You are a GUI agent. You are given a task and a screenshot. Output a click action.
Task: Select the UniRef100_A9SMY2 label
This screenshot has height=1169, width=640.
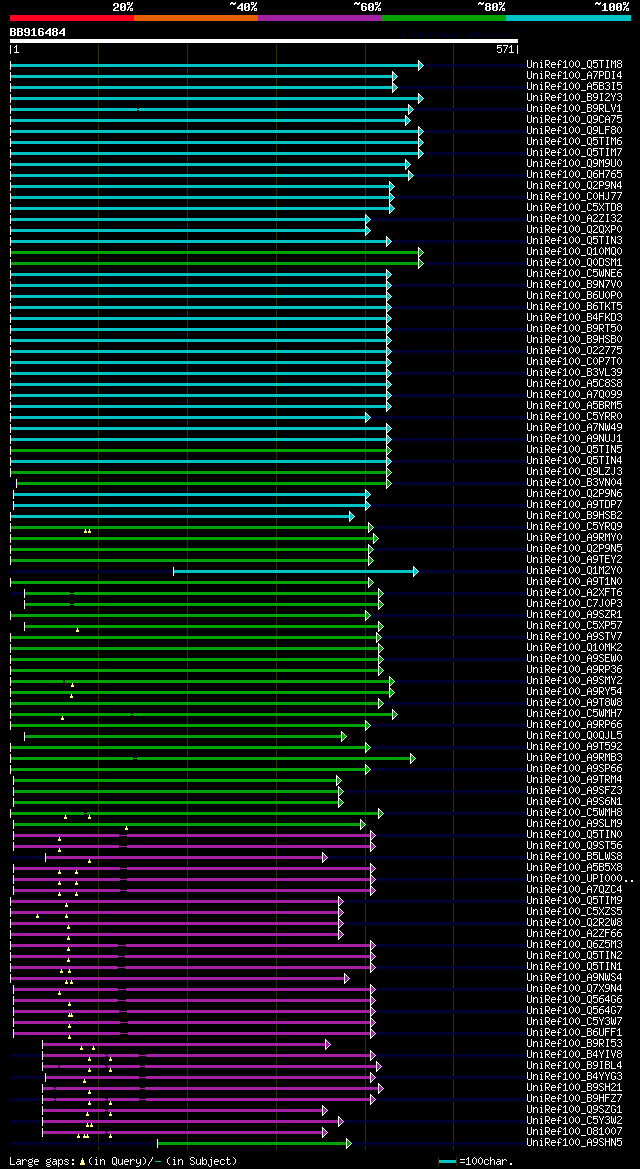(574, 681)
